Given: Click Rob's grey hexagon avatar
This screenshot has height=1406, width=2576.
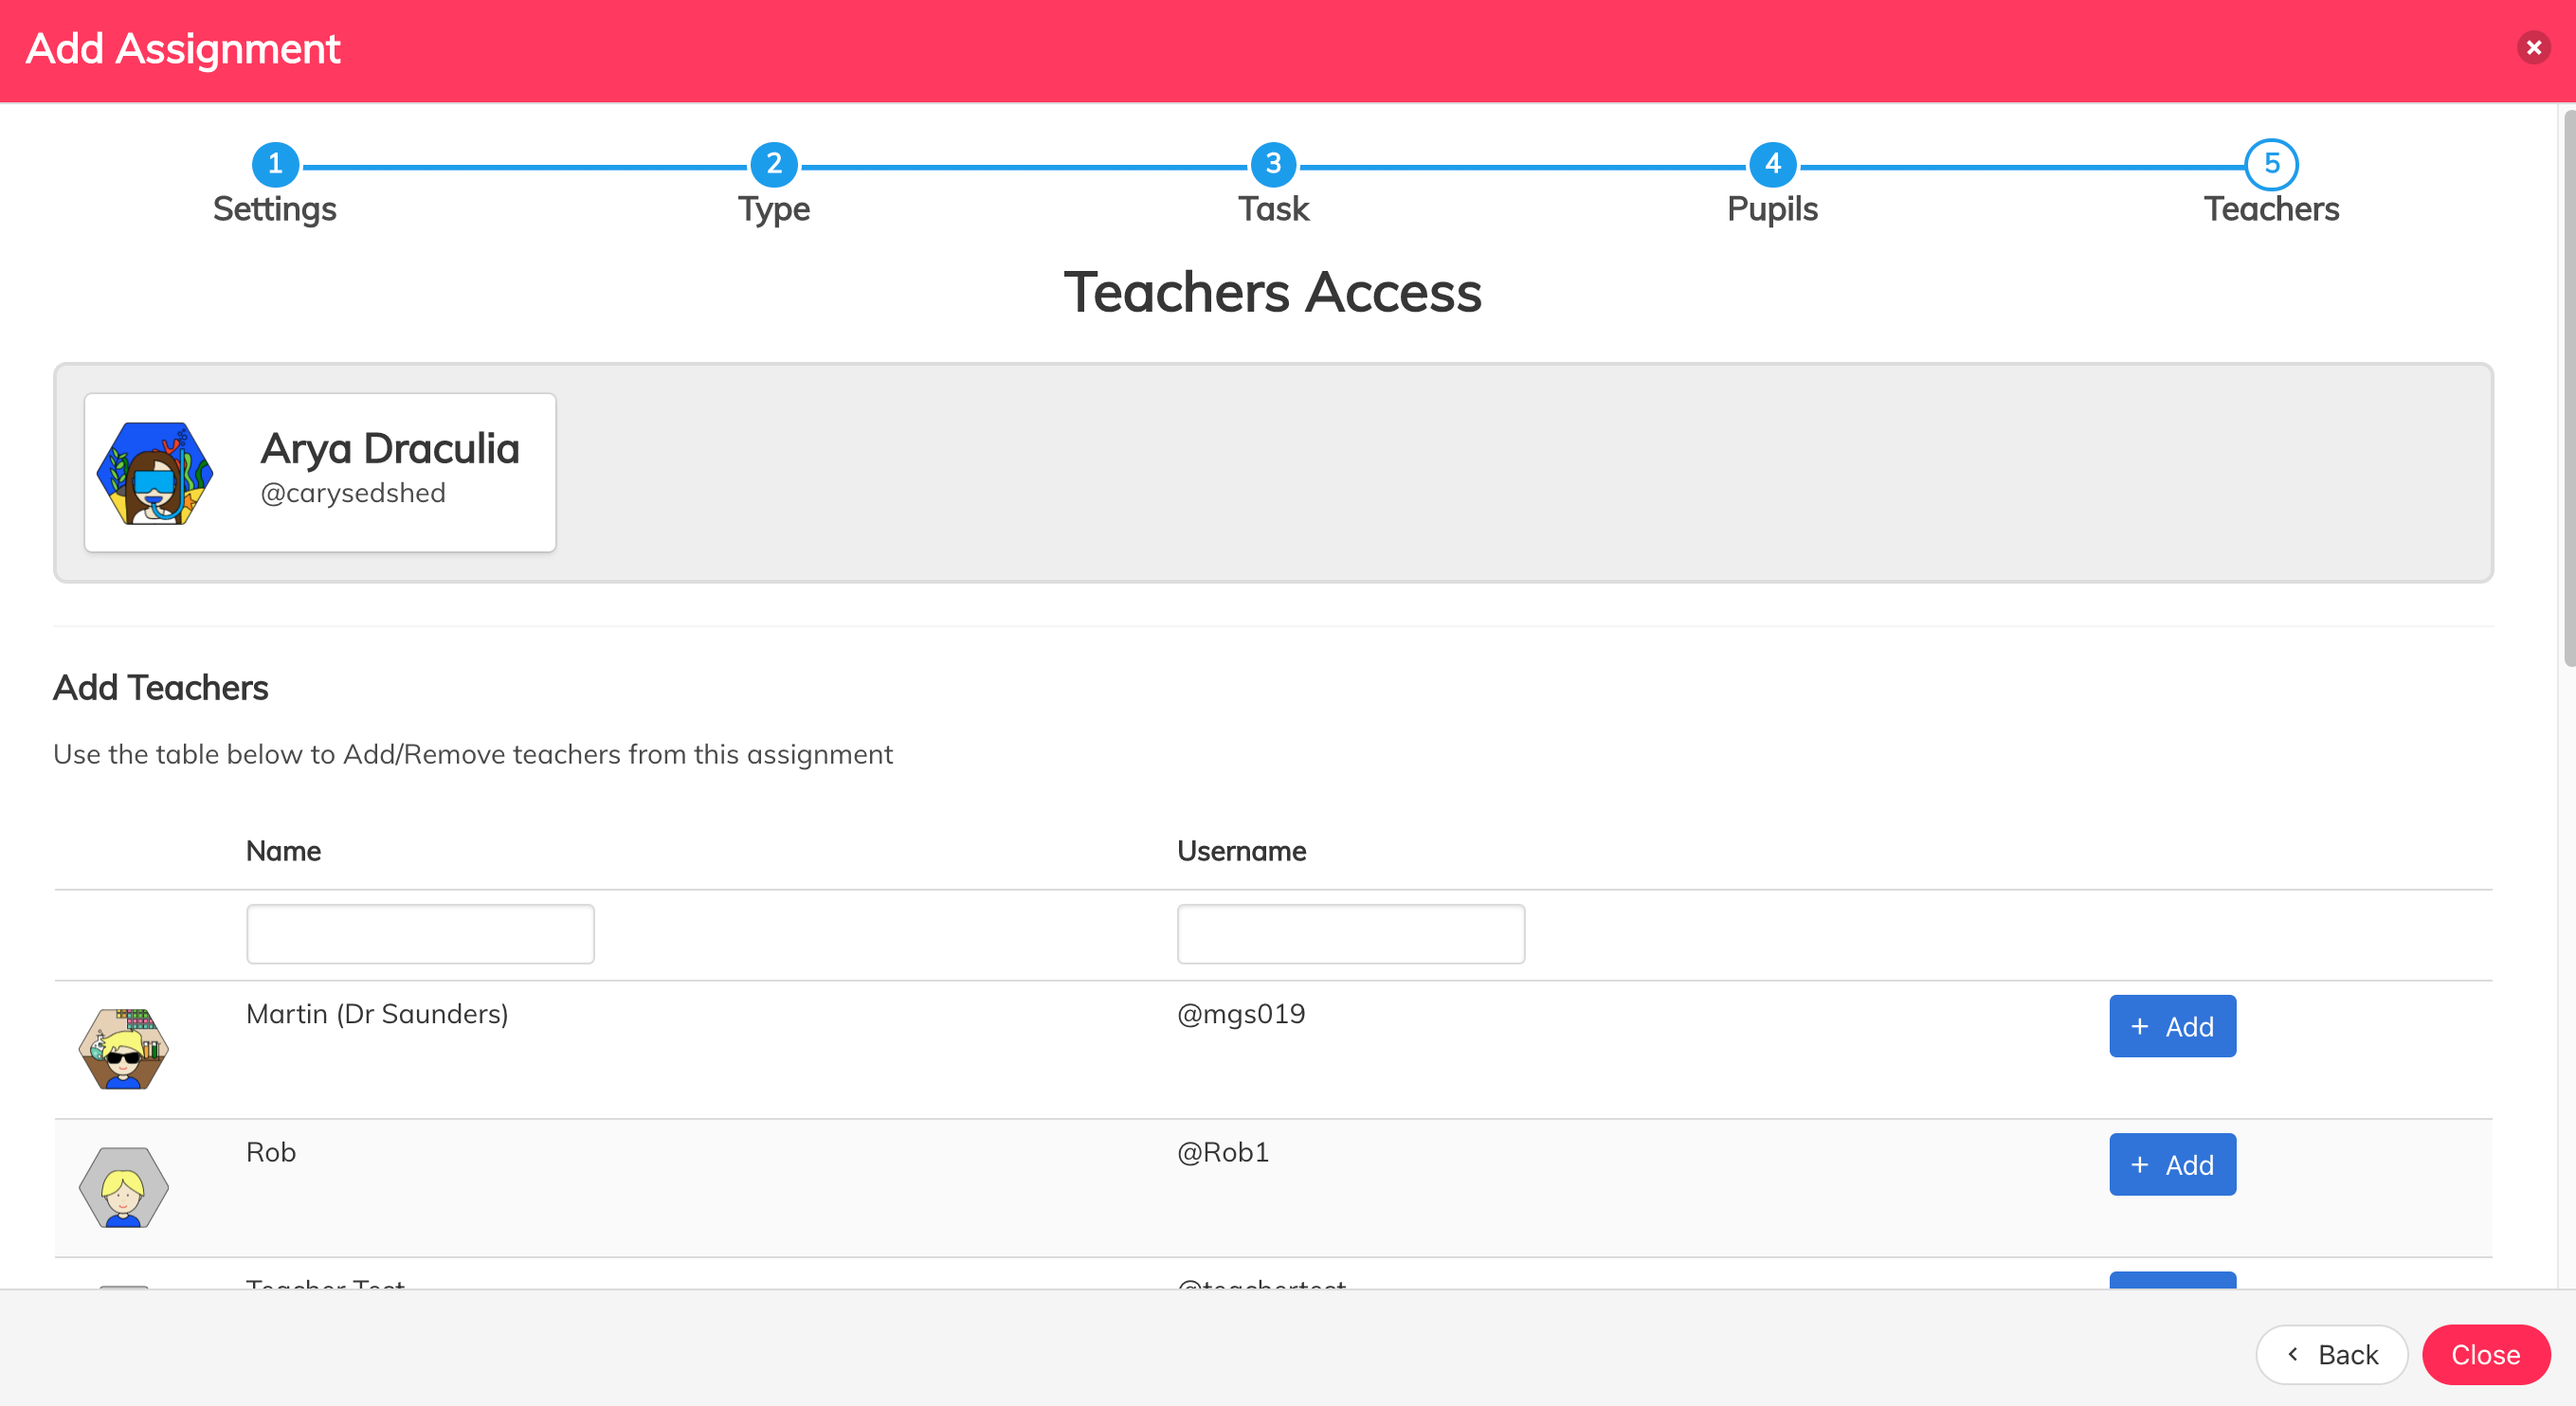Looking at the screenshot, I should coord(124,1187).
